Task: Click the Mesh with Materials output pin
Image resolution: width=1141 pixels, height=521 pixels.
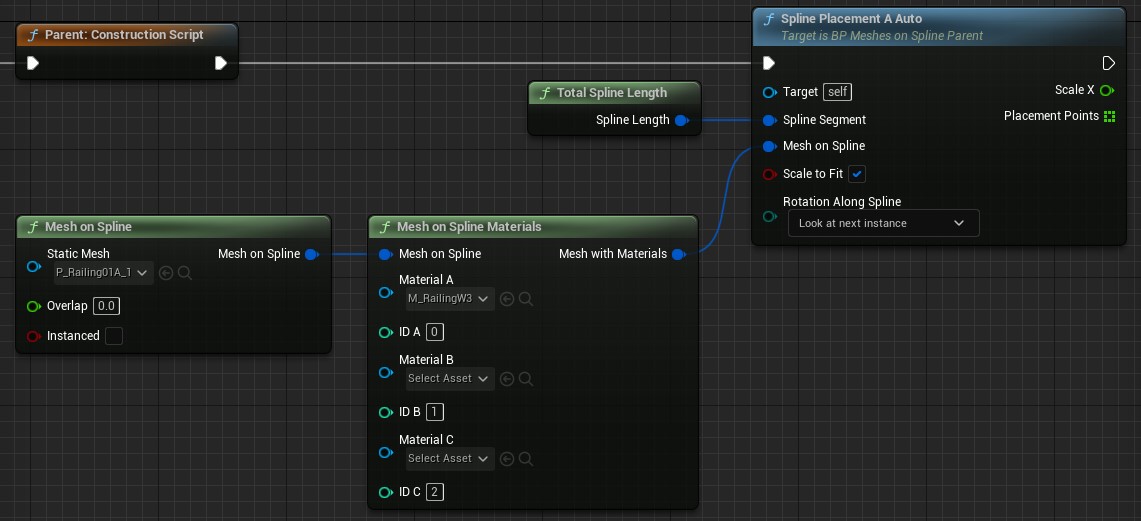Action: coord(679,254)
